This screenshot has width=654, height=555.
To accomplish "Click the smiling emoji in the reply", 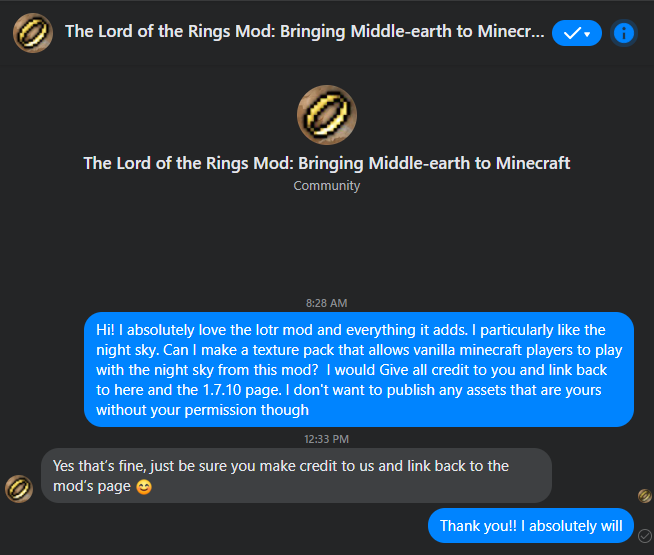I will [x=144, y=487].
